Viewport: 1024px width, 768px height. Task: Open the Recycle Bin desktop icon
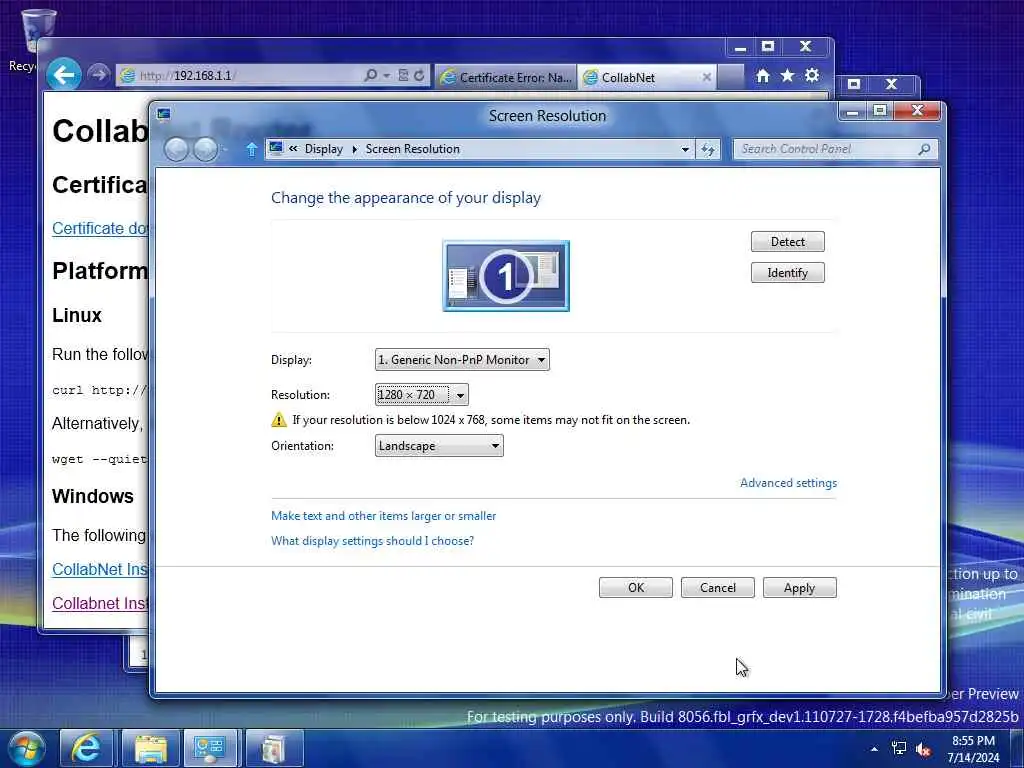37,38
